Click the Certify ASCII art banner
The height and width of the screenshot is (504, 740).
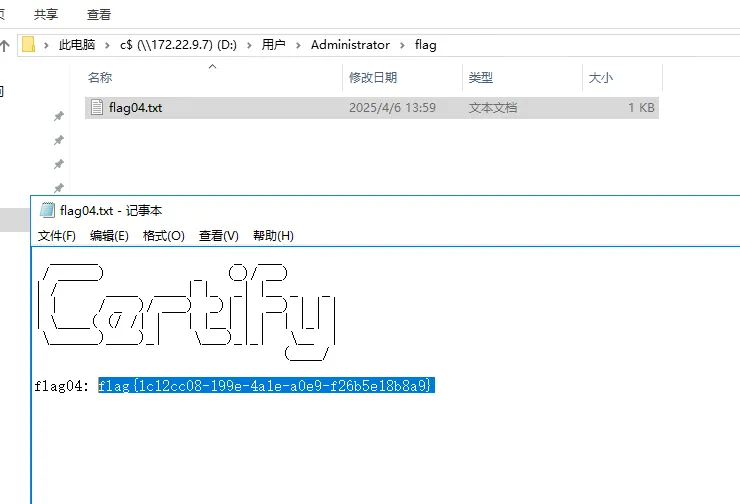pyautogui.click(x=187, y=312)
